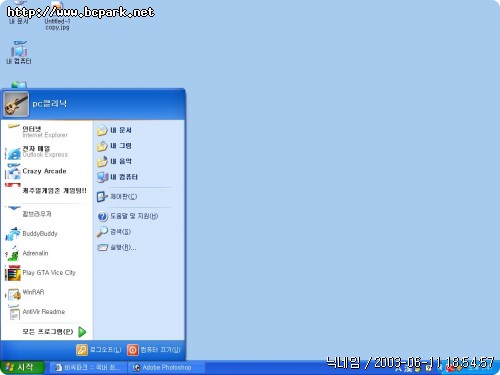Click the Outlook Express envelope icon
Screen dimensions: 500x375
coord(14,153)
